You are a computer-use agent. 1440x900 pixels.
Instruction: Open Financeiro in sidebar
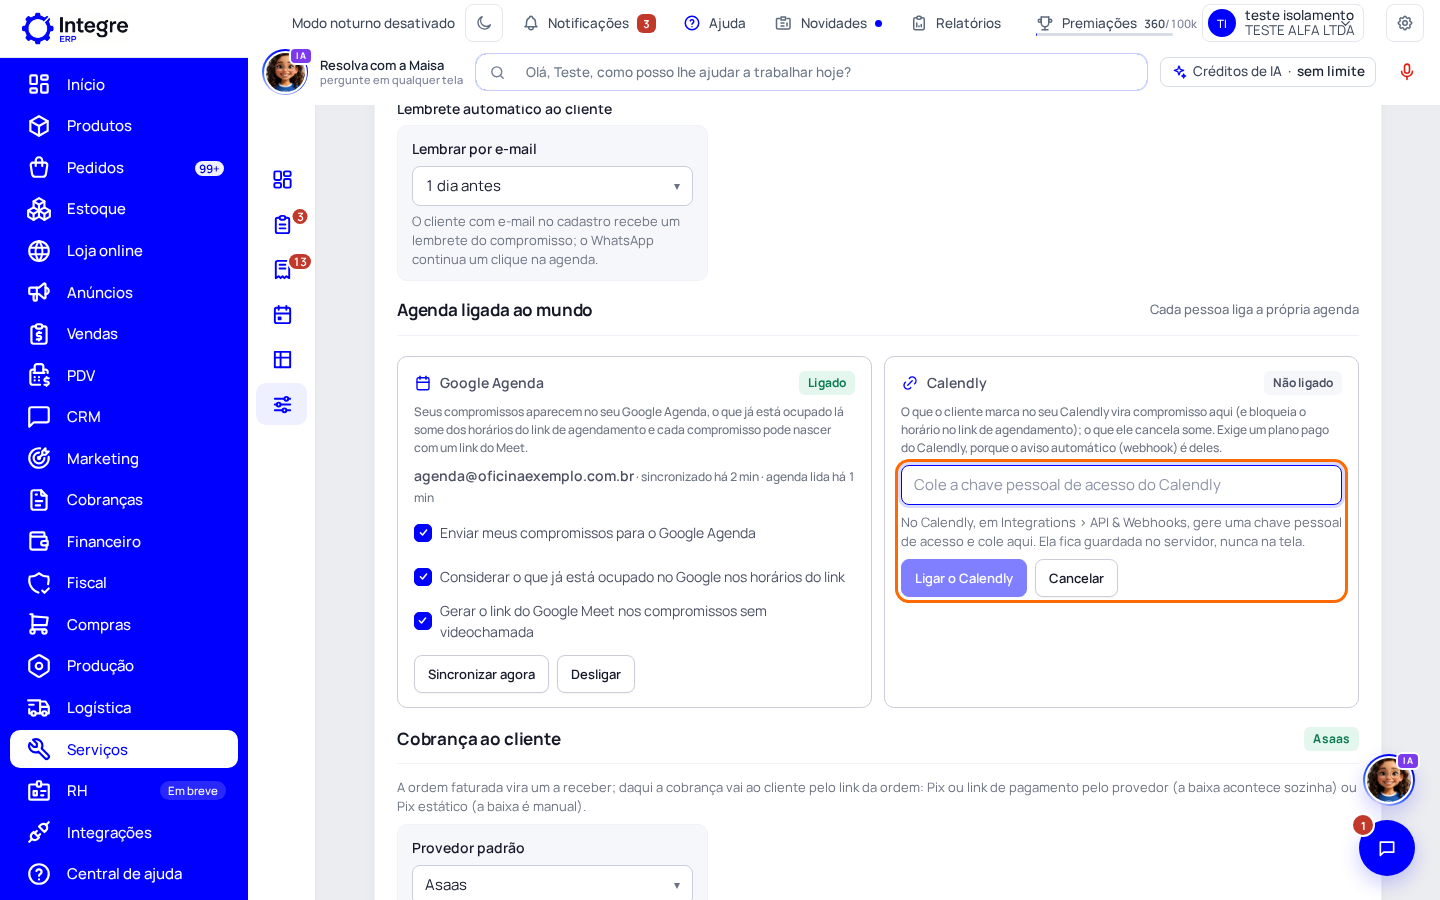click(124, 542)
